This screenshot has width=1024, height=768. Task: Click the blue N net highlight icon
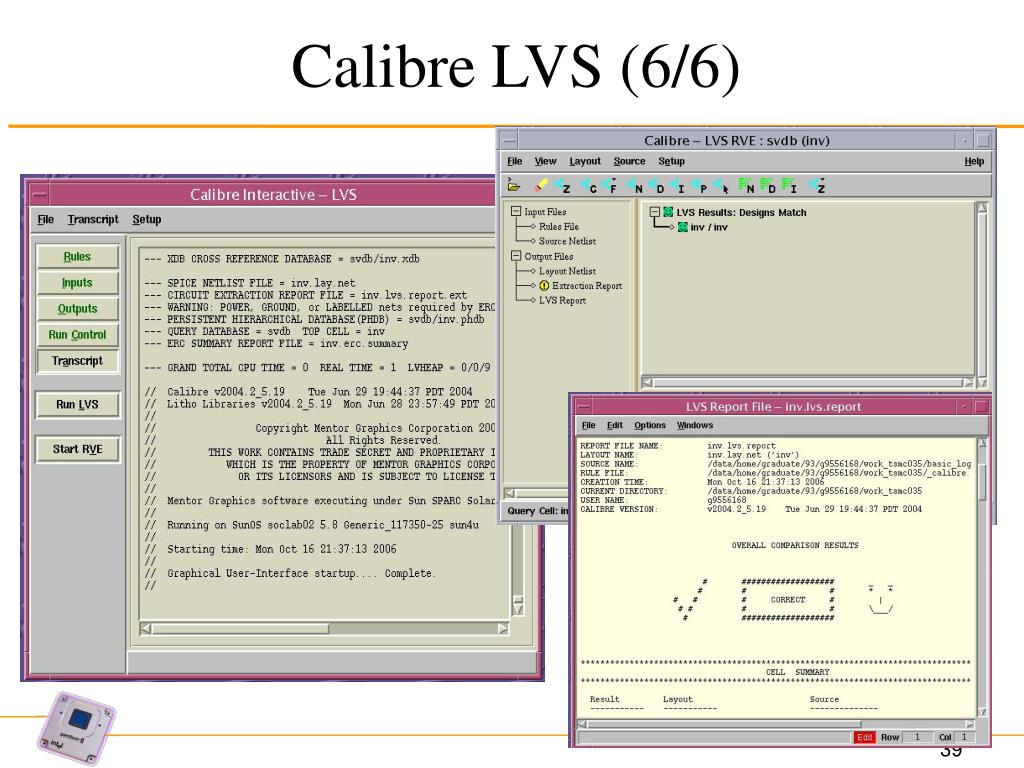pyautogui.click(x=635, y=187)
